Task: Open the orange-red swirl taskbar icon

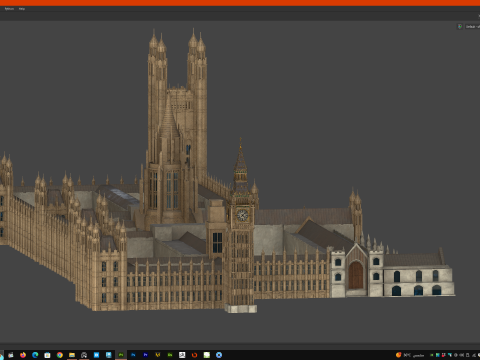Action: (x=194, y=355)
